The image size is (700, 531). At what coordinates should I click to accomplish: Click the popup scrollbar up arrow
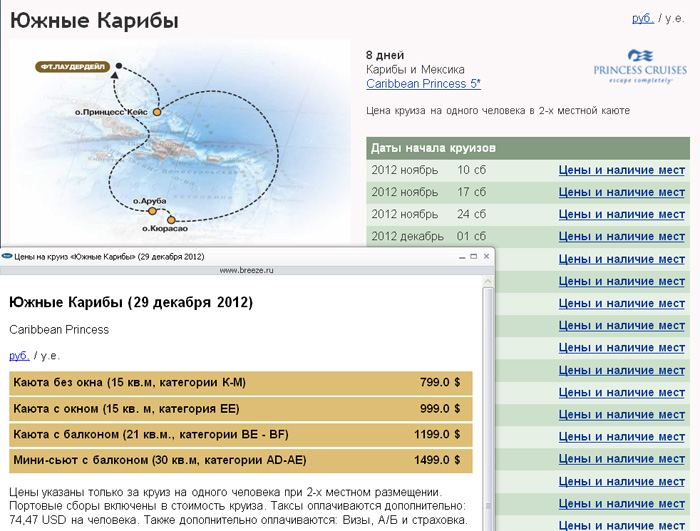click(x=488, y=281)
